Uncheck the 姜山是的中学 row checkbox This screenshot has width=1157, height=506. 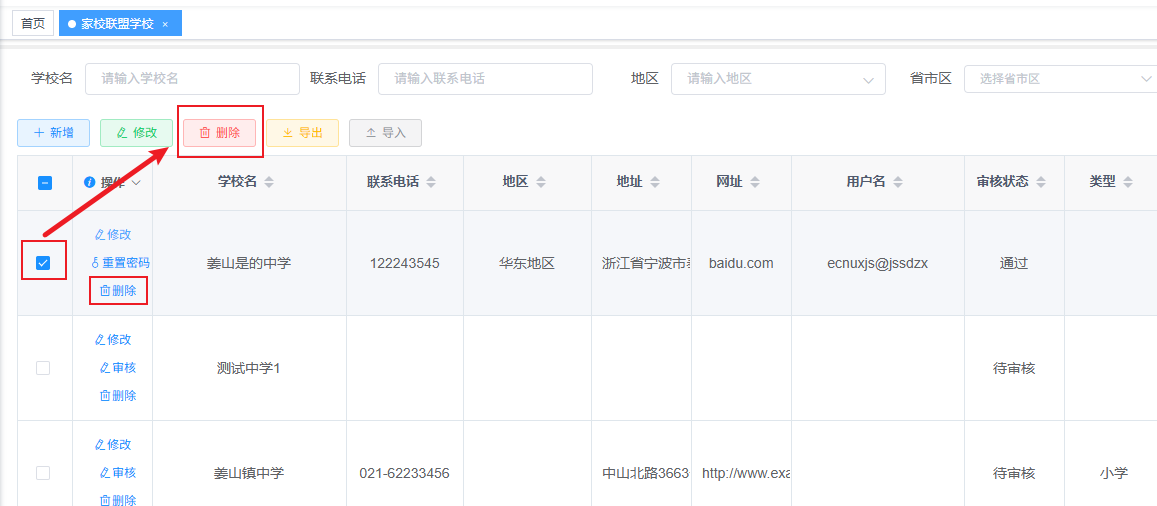(x=43, y=263)
